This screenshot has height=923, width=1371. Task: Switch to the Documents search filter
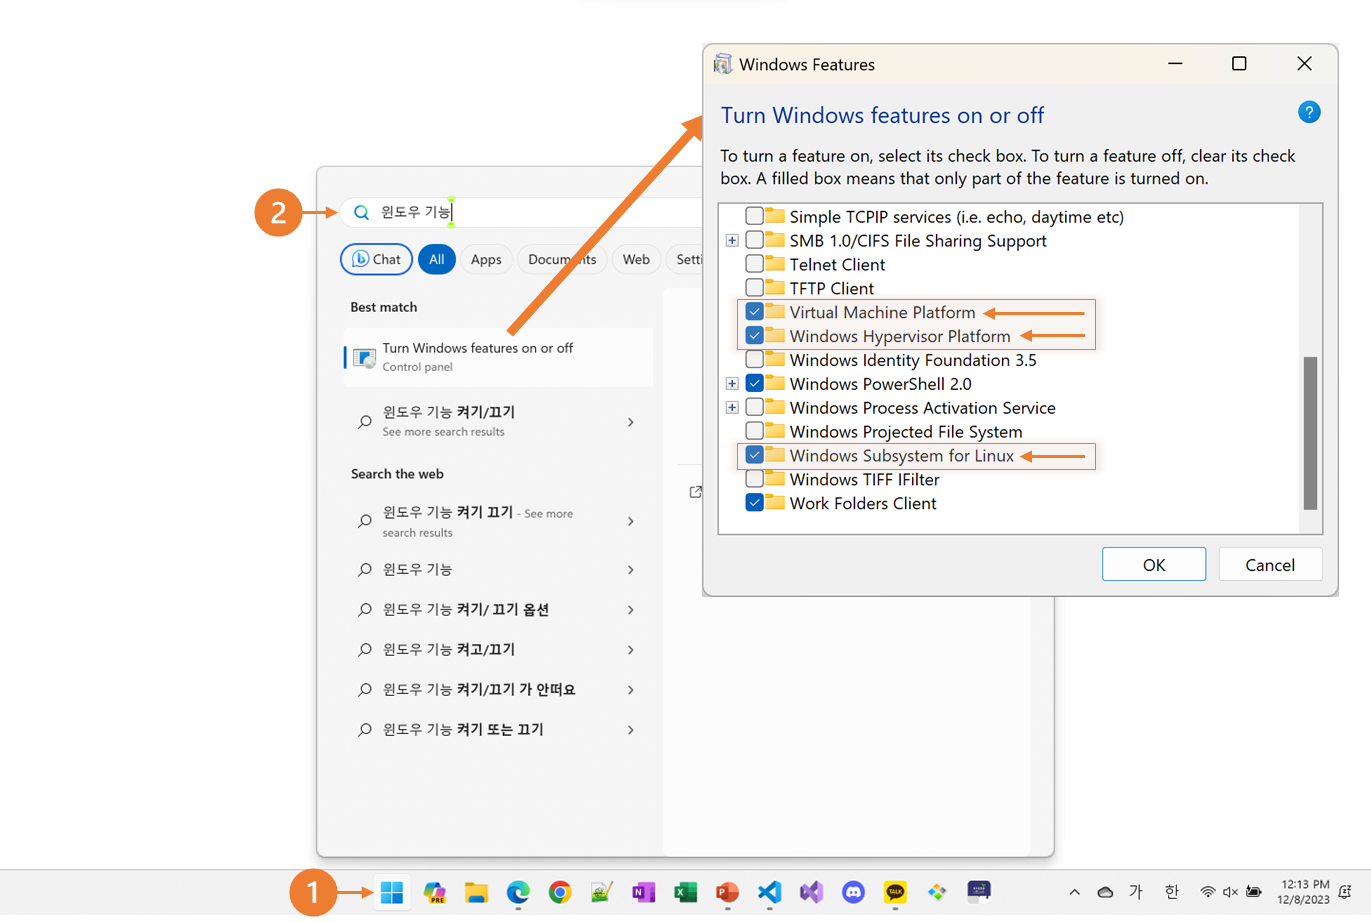562,259
